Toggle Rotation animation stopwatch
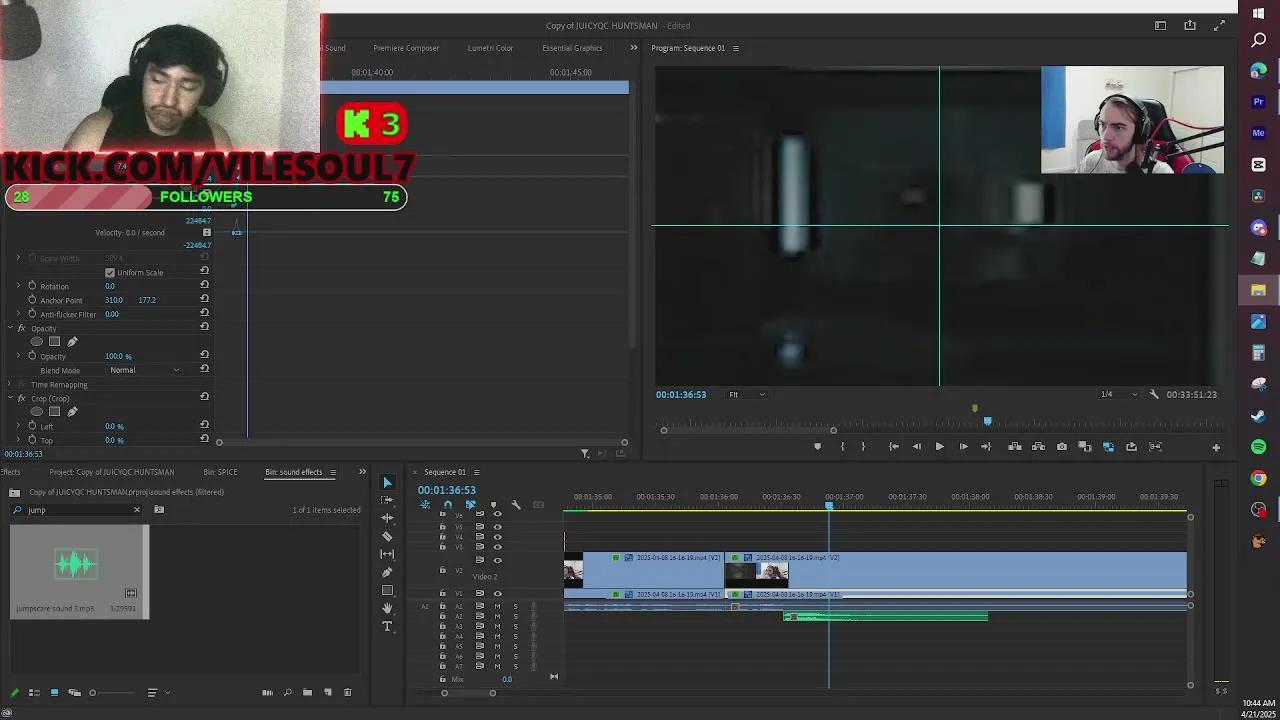1280x720 pixels. coord(32,286)
